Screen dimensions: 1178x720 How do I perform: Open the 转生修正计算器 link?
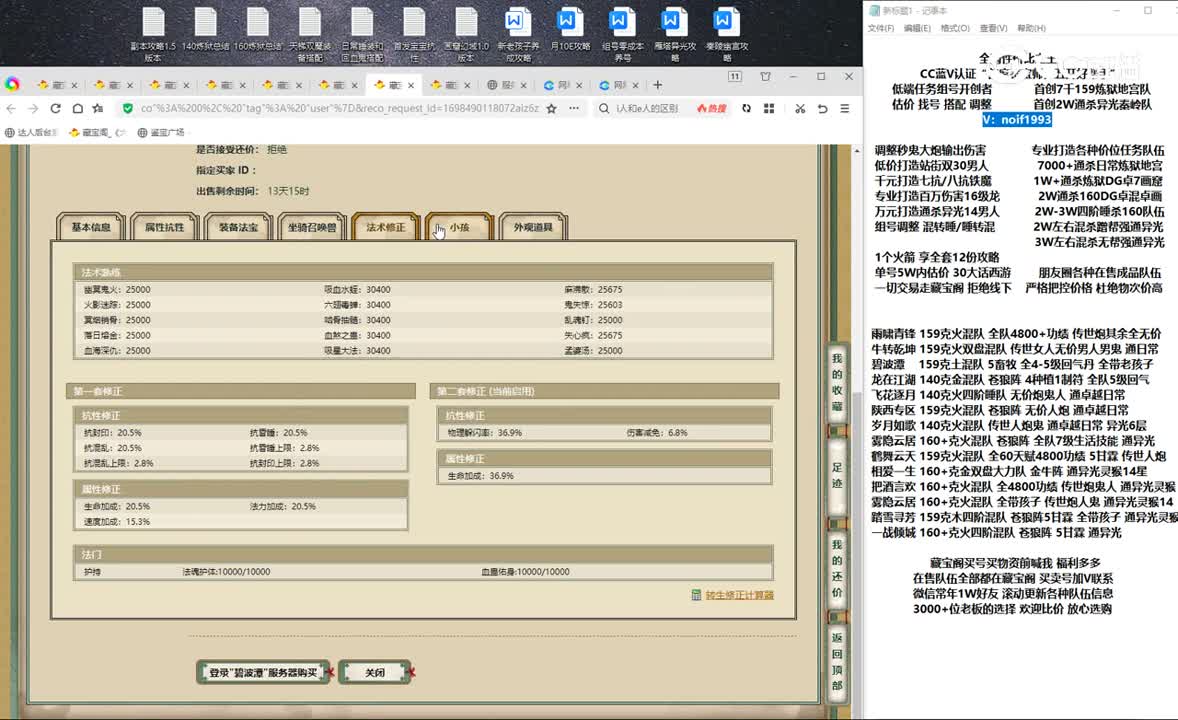(x=739, y=595)
